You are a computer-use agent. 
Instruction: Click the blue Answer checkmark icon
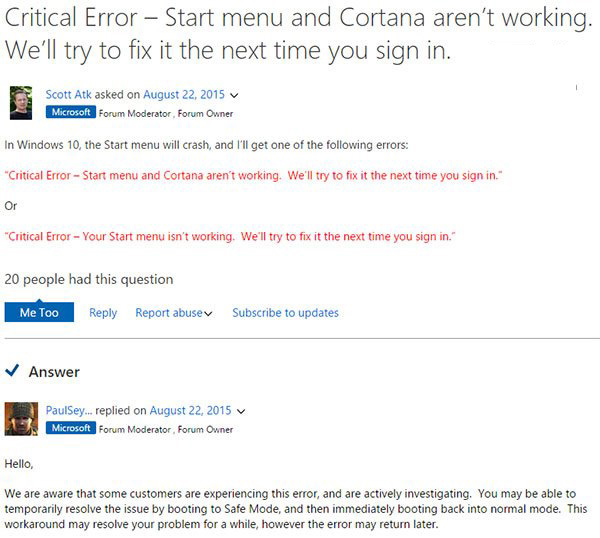click(13, 371)
